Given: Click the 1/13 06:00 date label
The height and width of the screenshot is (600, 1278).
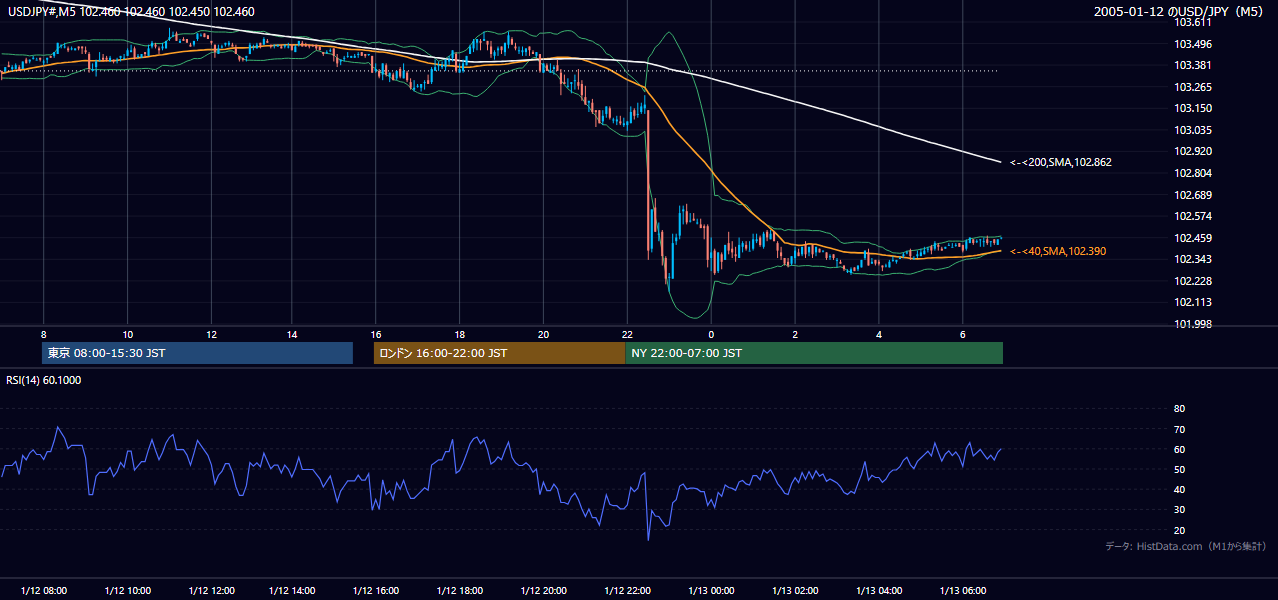Looking at the screenshot, I should [962, 591].
